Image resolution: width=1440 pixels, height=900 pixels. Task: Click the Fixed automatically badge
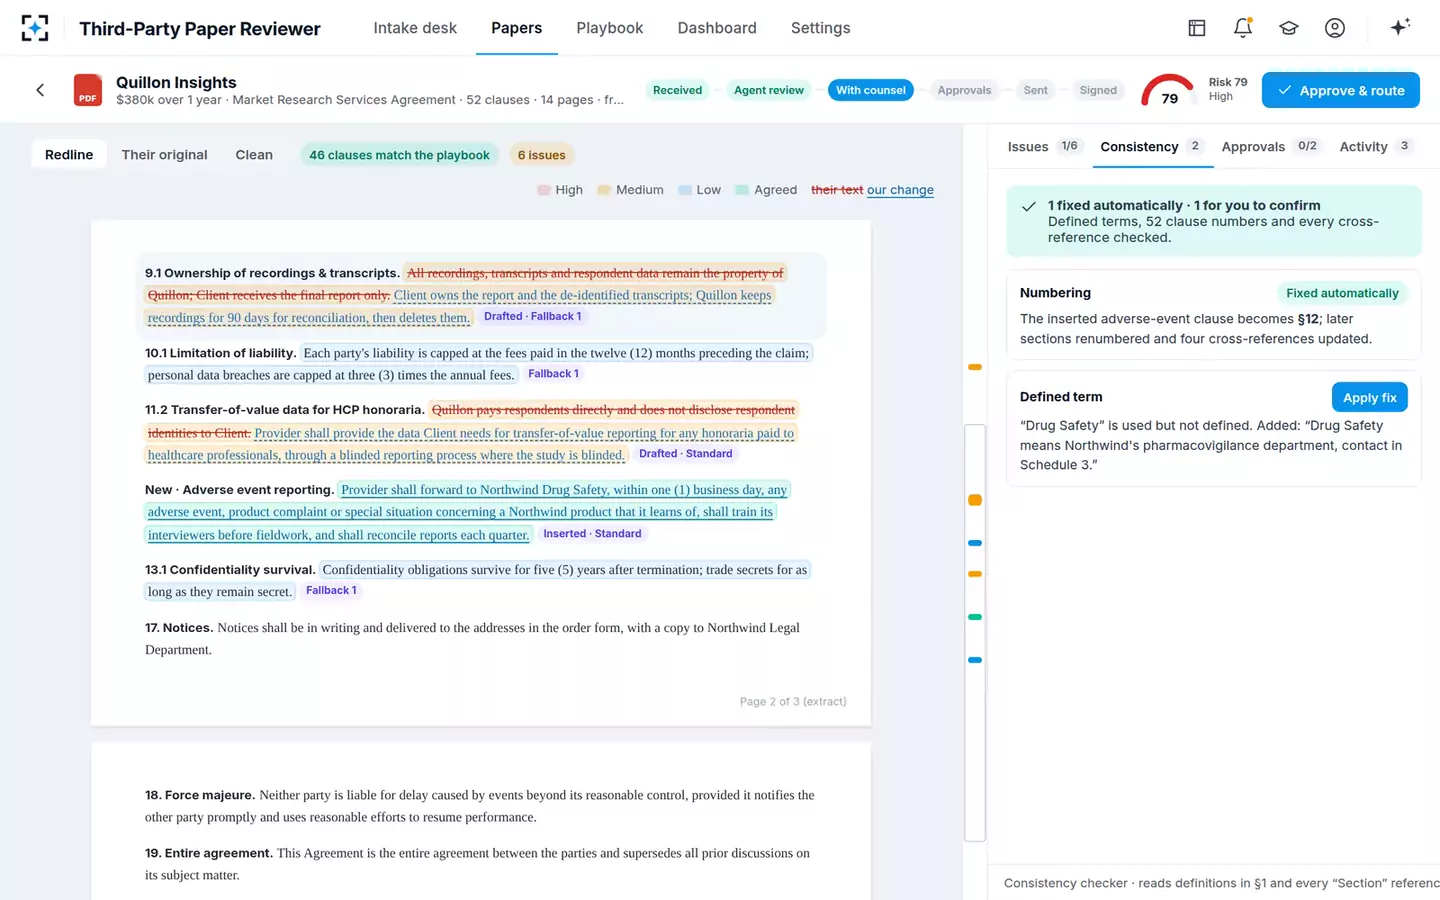pyautogui.click(x=1342, y=293)
